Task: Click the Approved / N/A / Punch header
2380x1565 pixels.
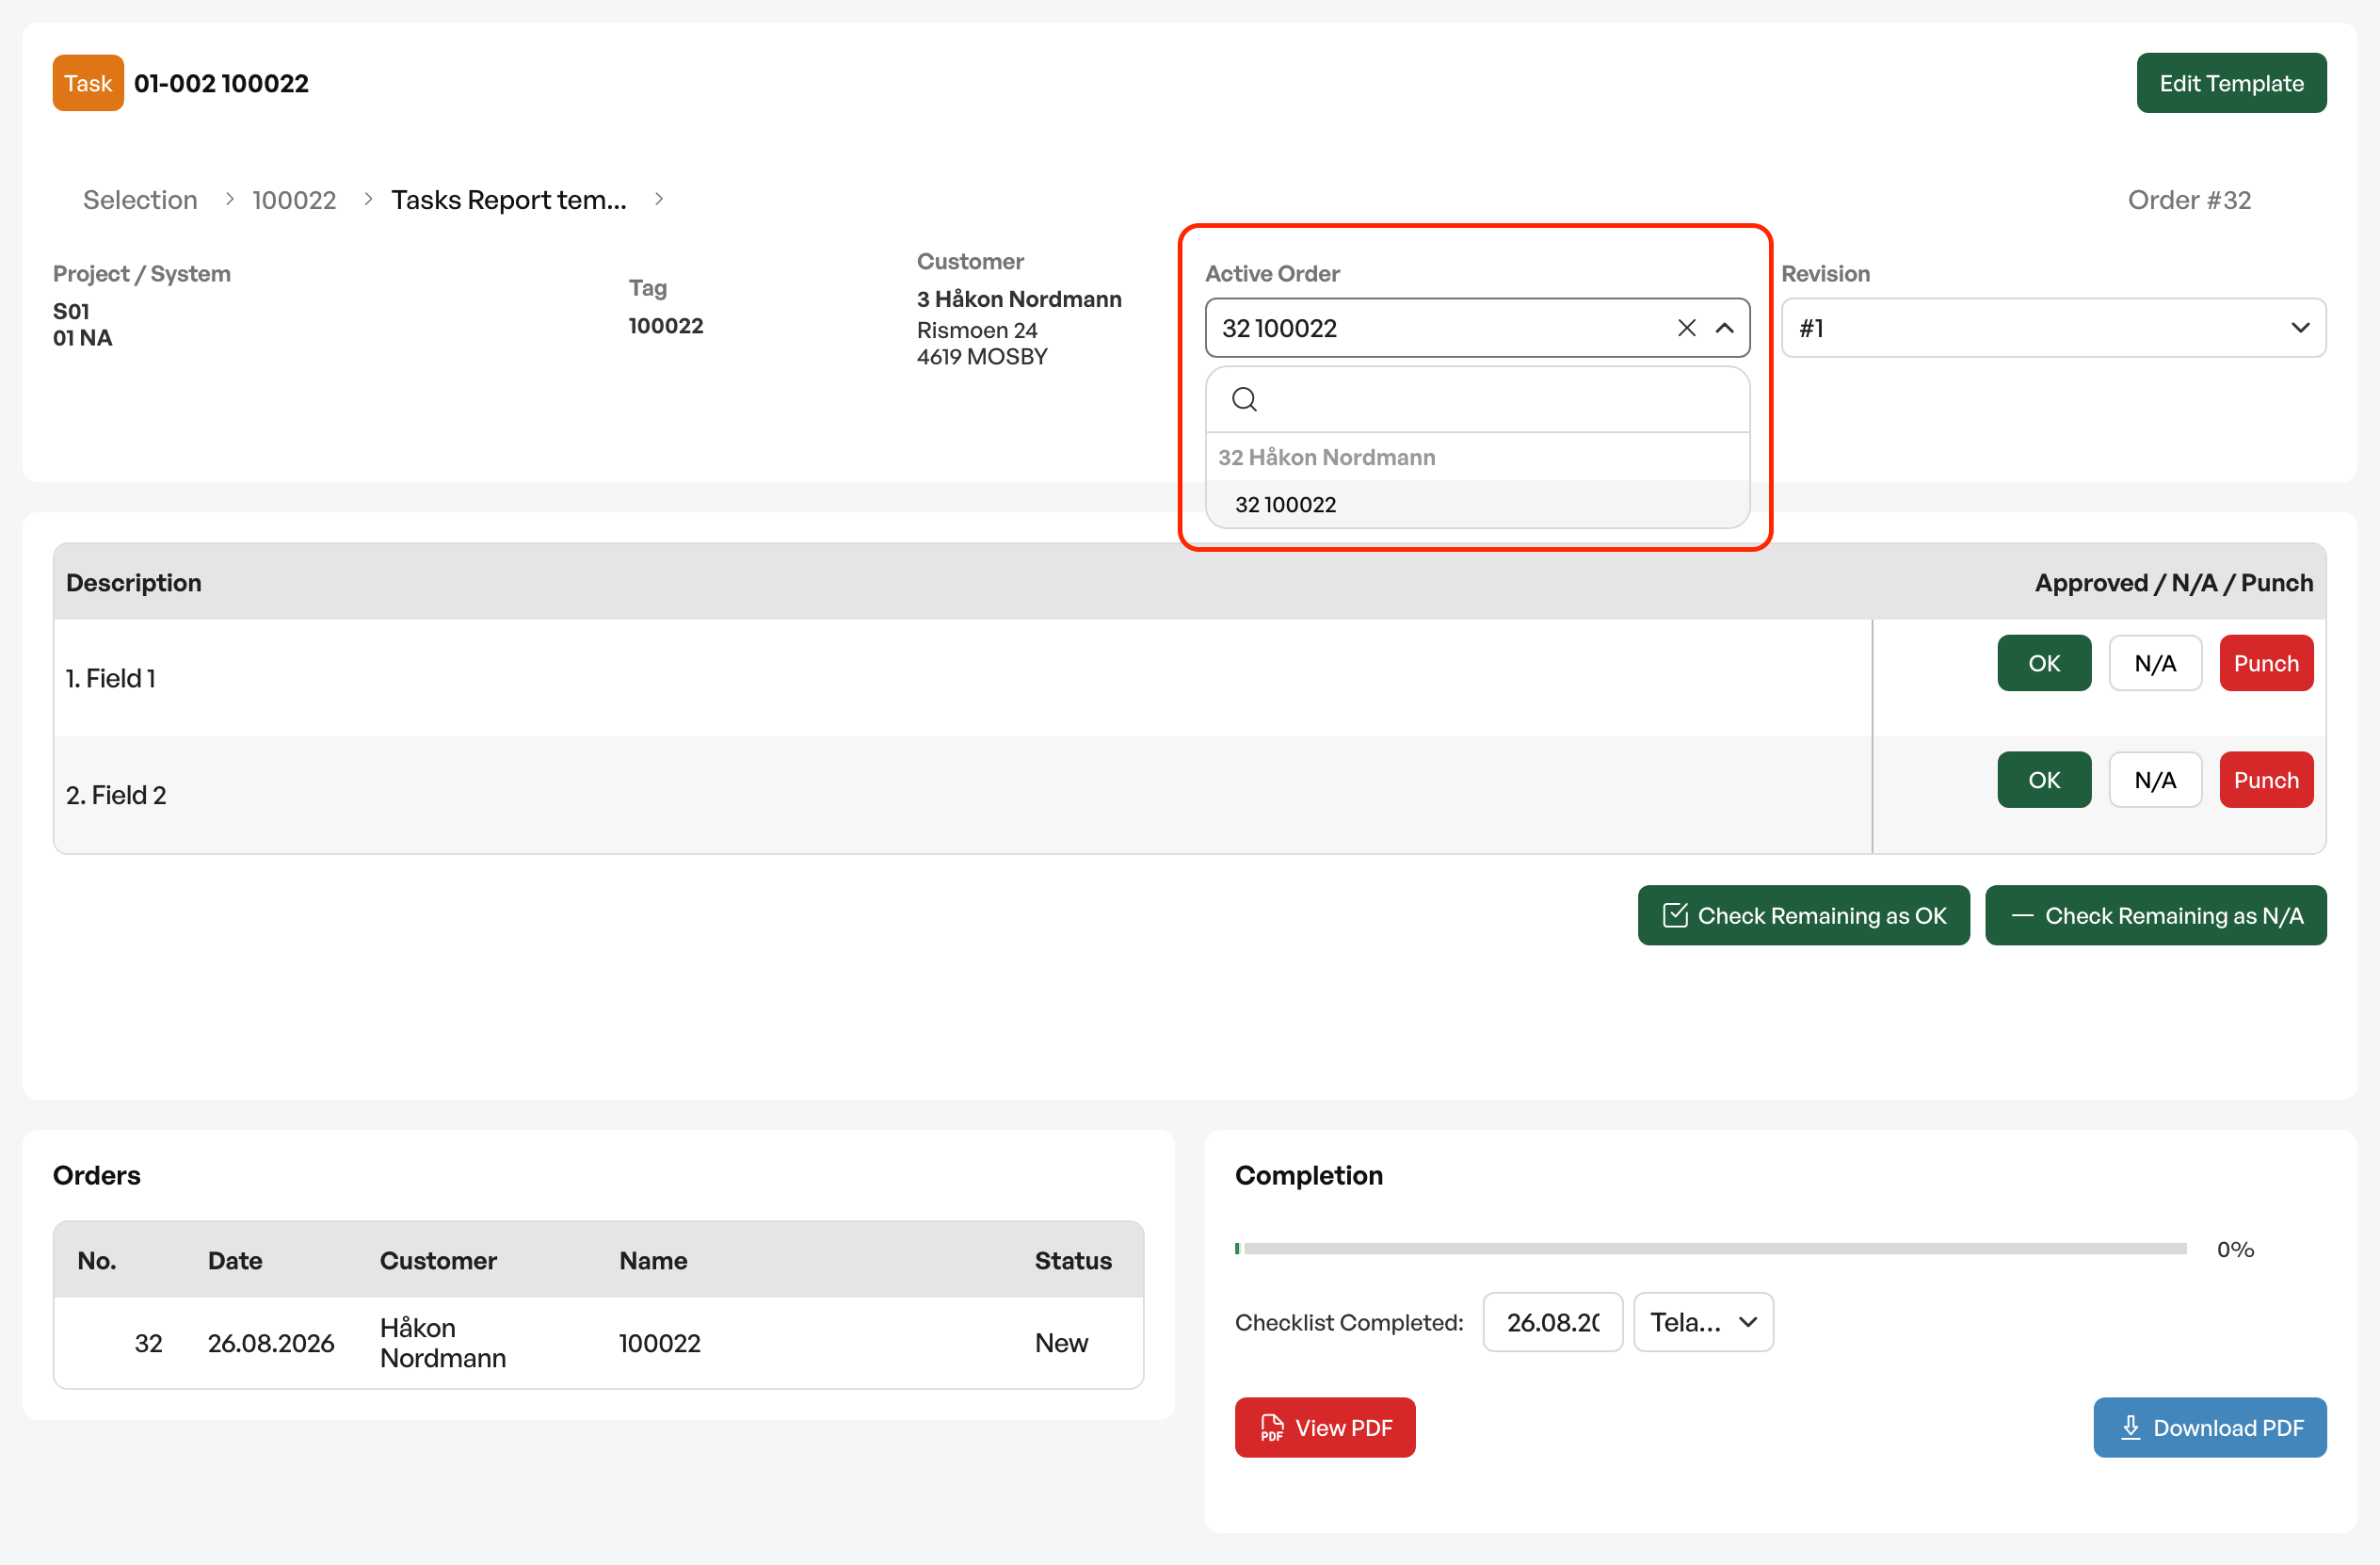Action: pos(2174,583)
